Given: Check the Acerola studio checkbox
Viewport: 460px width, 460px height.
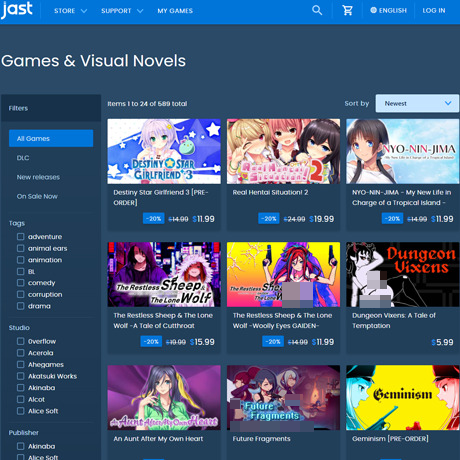Looking at the screenshot, I should pos(21,353).
